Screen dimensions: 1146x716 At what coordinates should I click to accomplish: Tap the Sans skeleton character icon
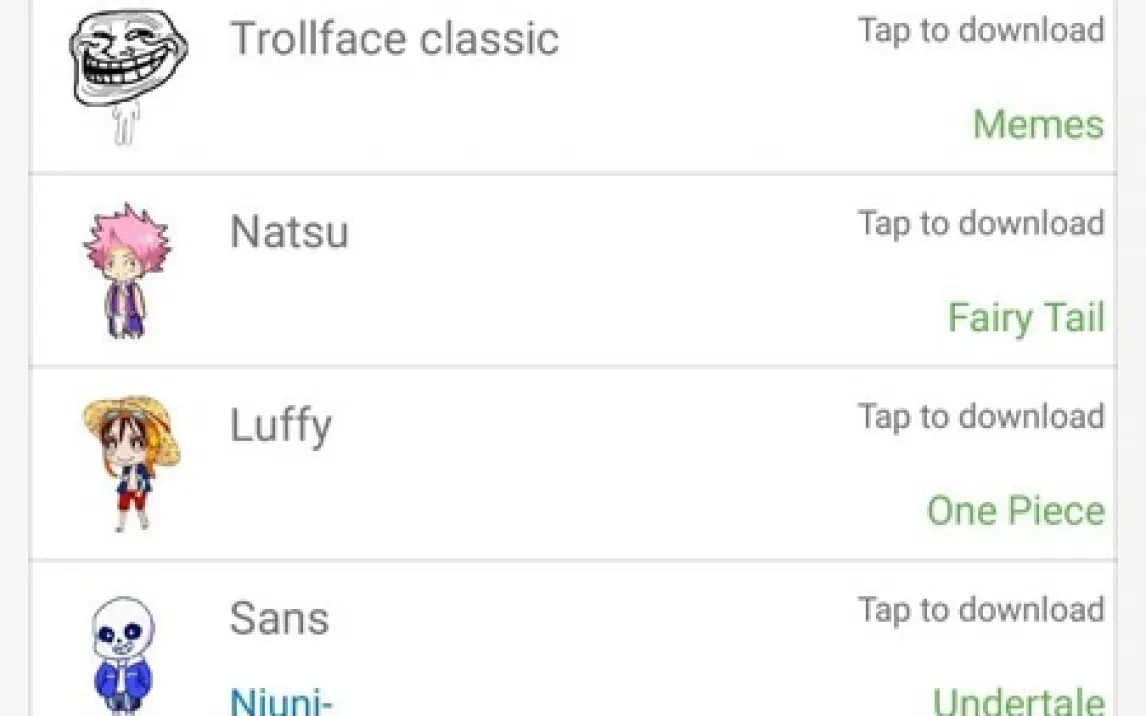pos(123,655)
